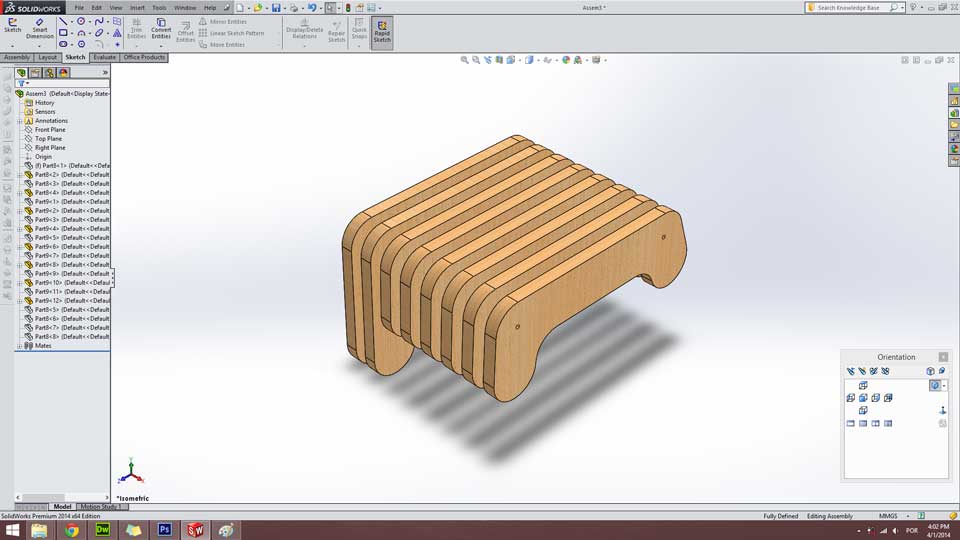Image resolution: width=960 pixels, height=540 pixels.
Task: Click the Rebuild traffic light icon
Action: (x=348, y=8)
